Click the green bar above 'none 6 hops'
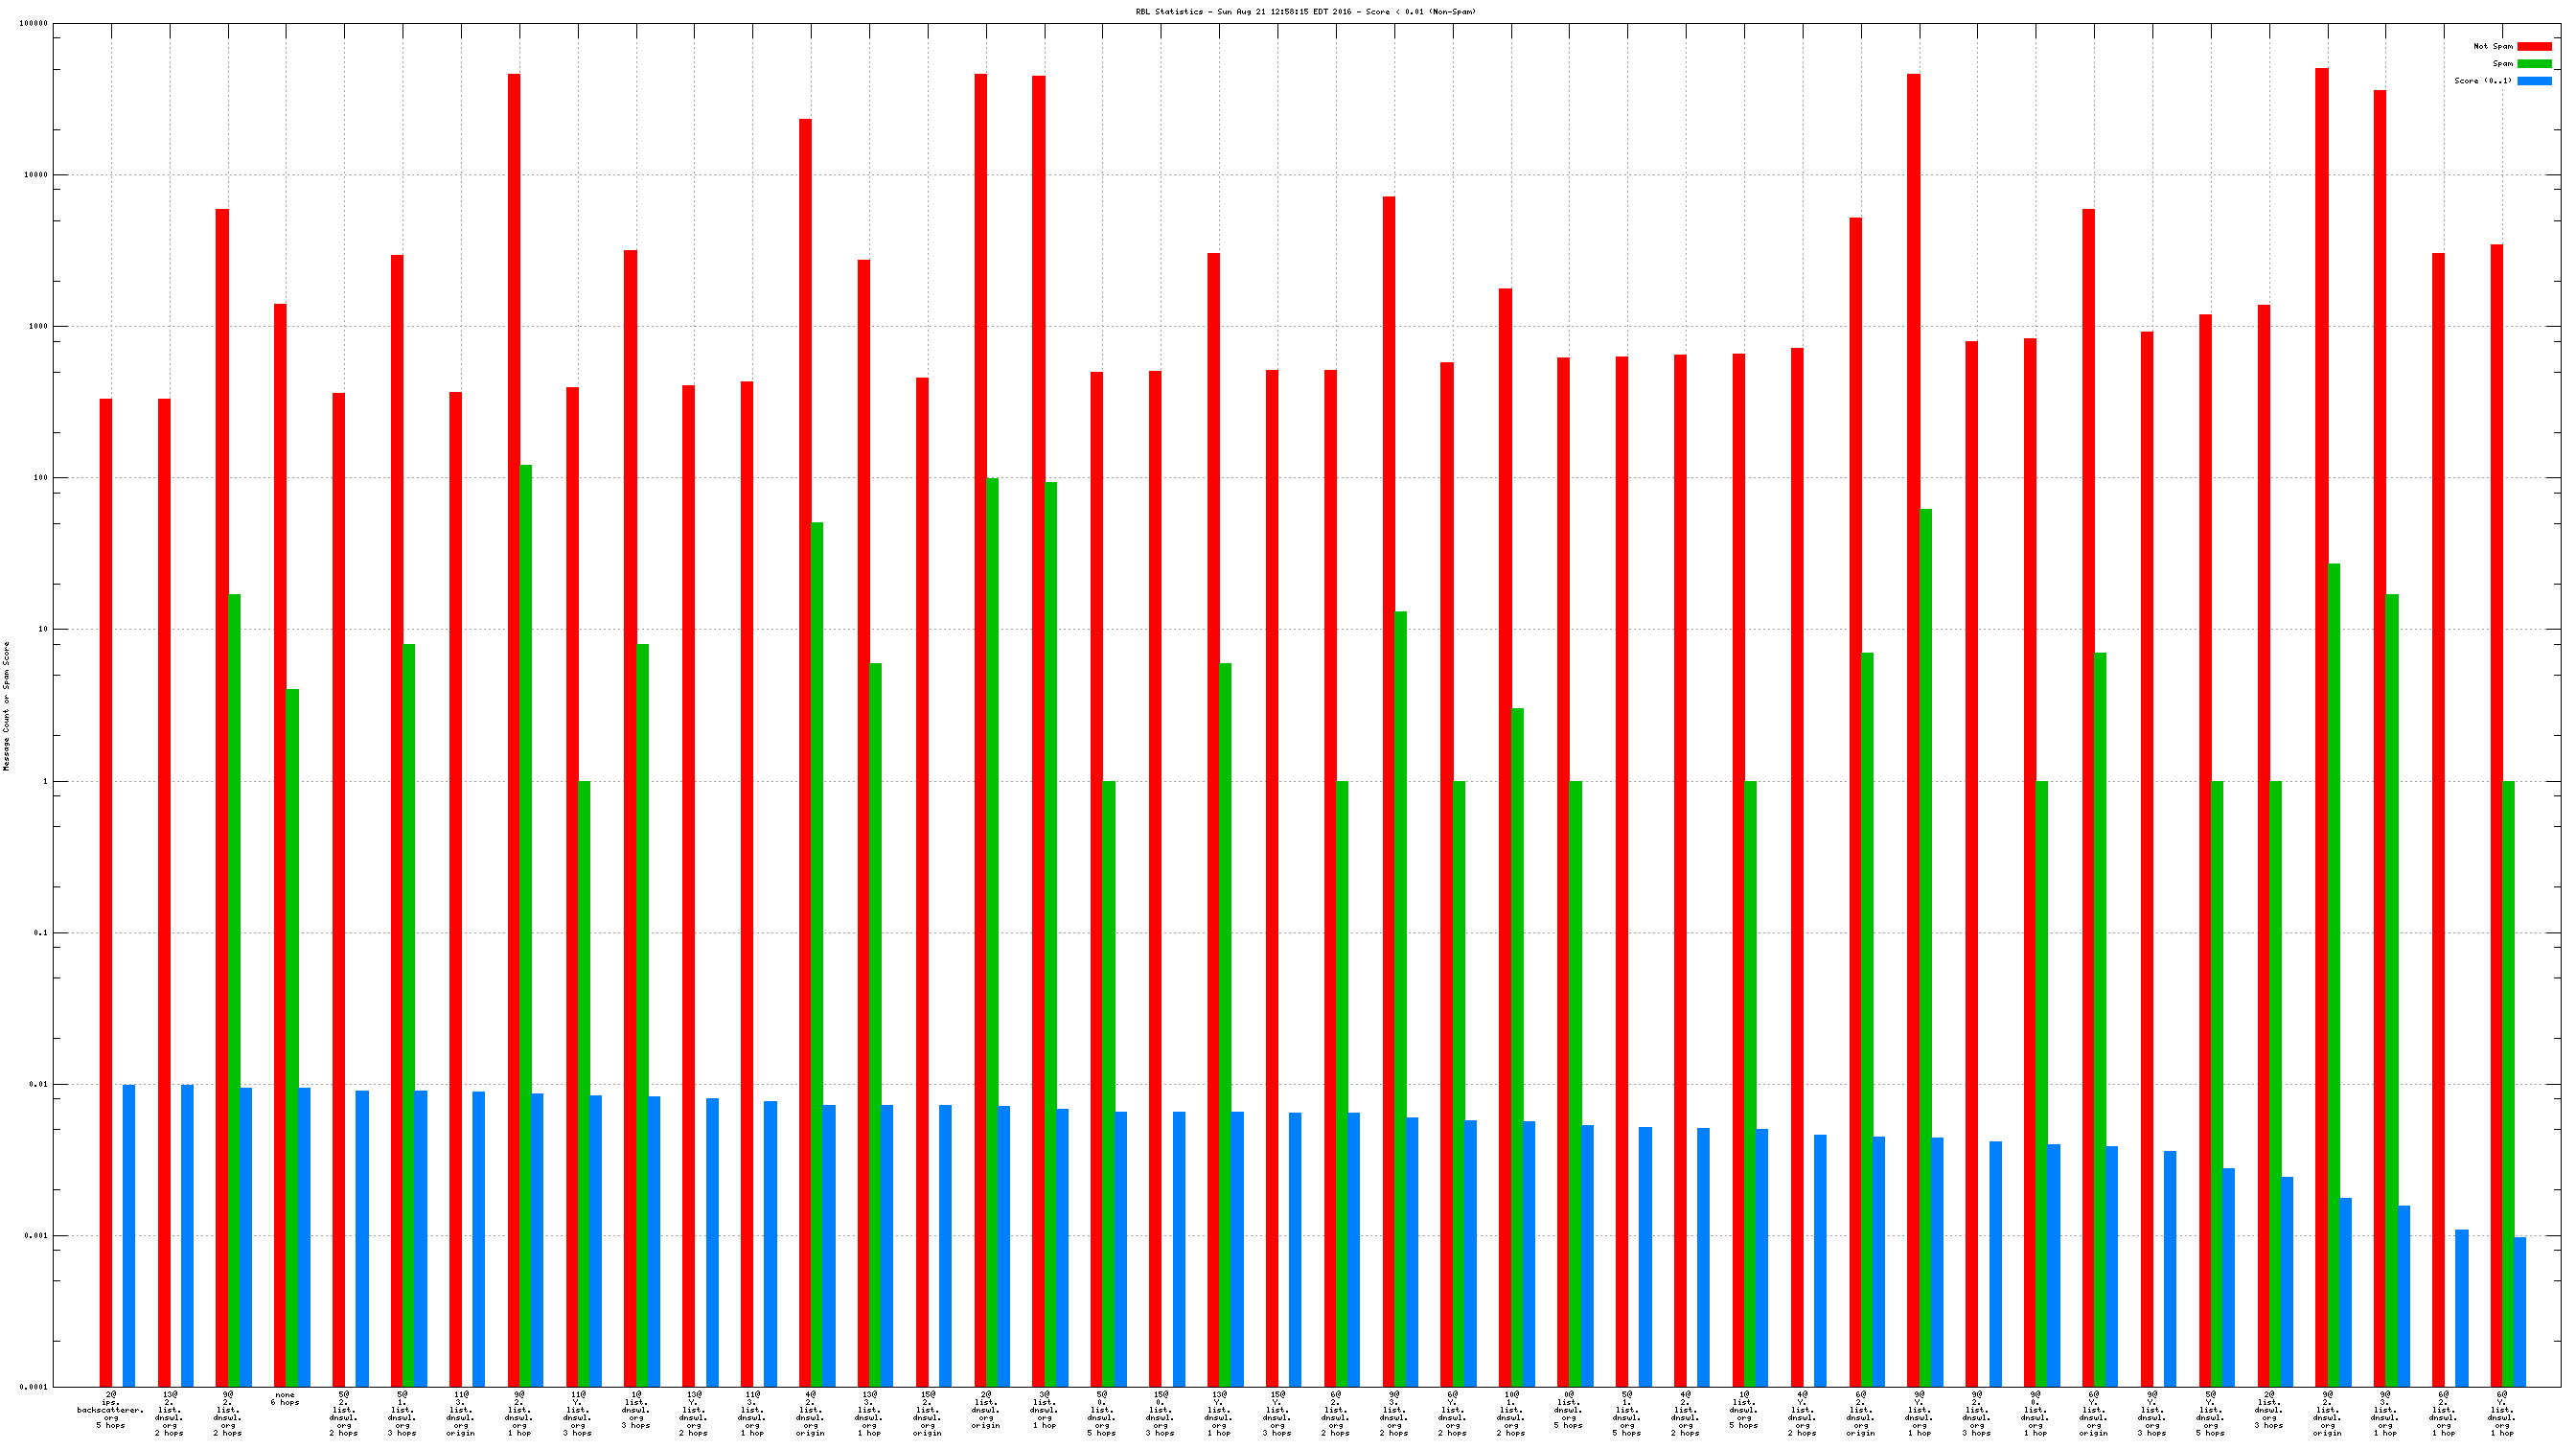 (292, 1037)
